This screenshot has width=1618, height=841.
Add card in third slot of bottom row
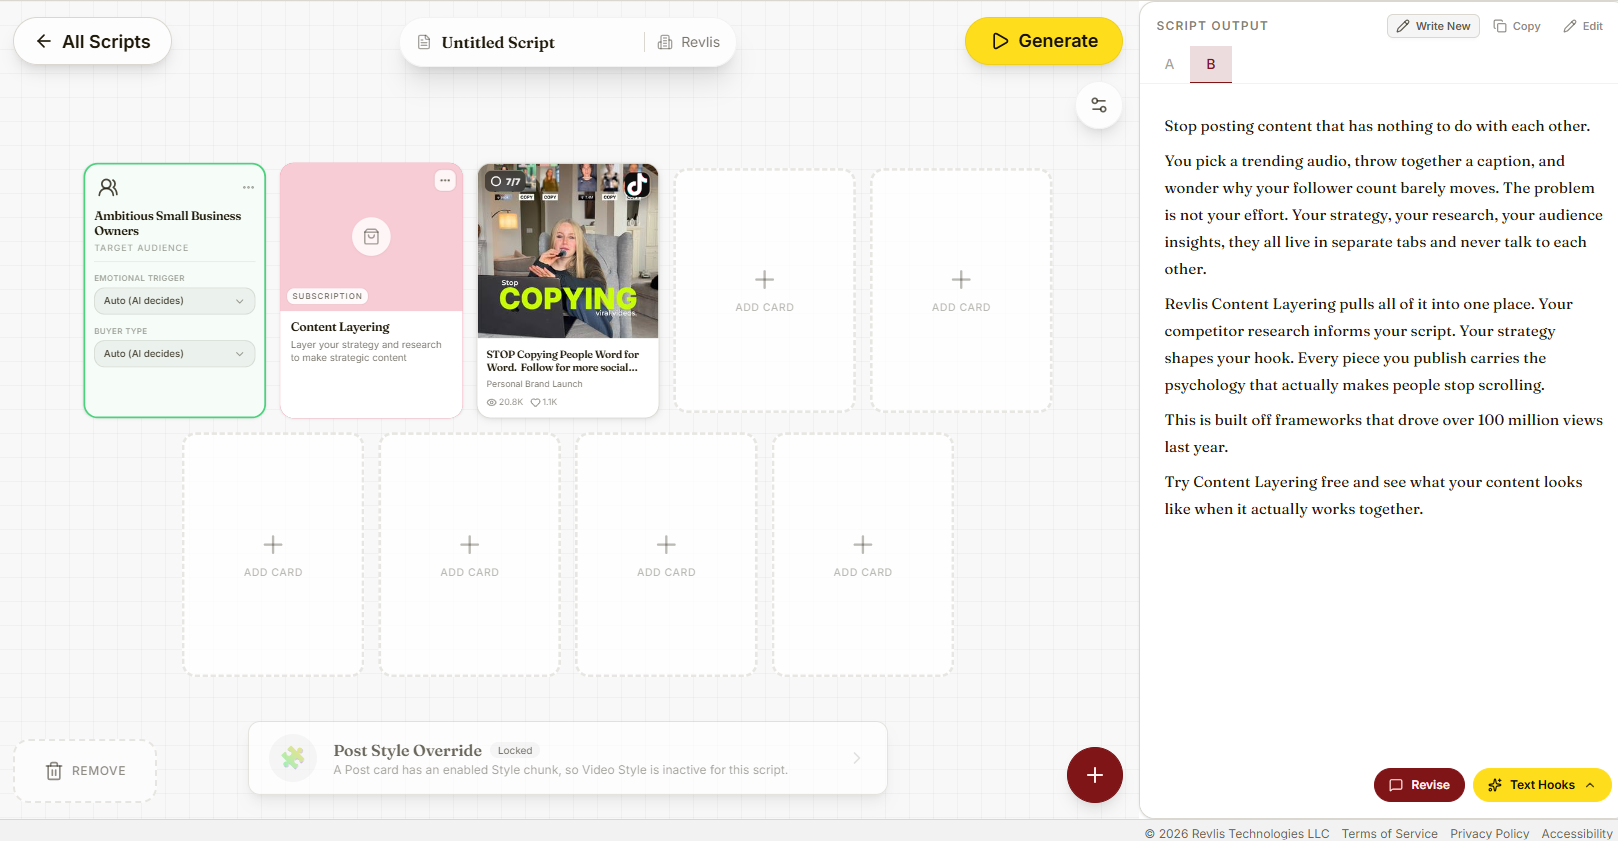coord(666,555)
